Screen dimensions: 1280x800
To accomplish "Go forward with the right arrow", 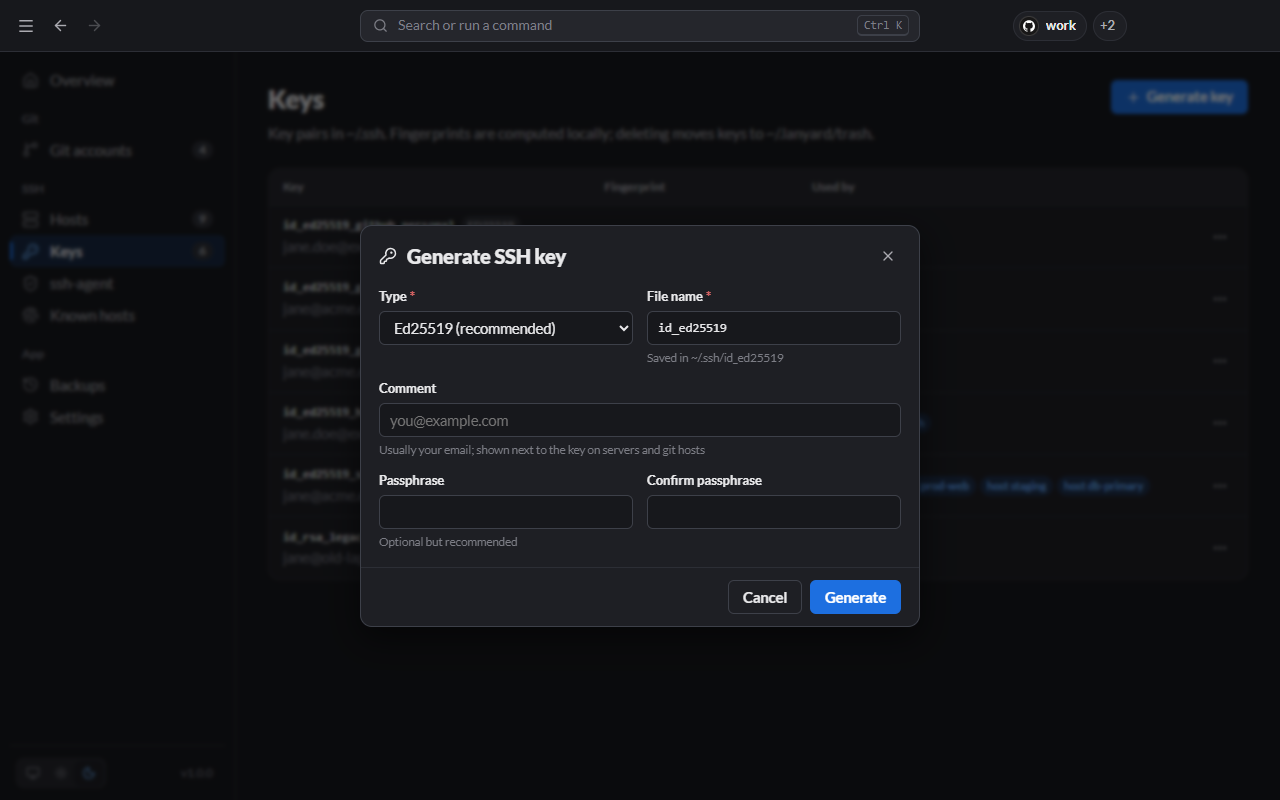I will point(94,26).
